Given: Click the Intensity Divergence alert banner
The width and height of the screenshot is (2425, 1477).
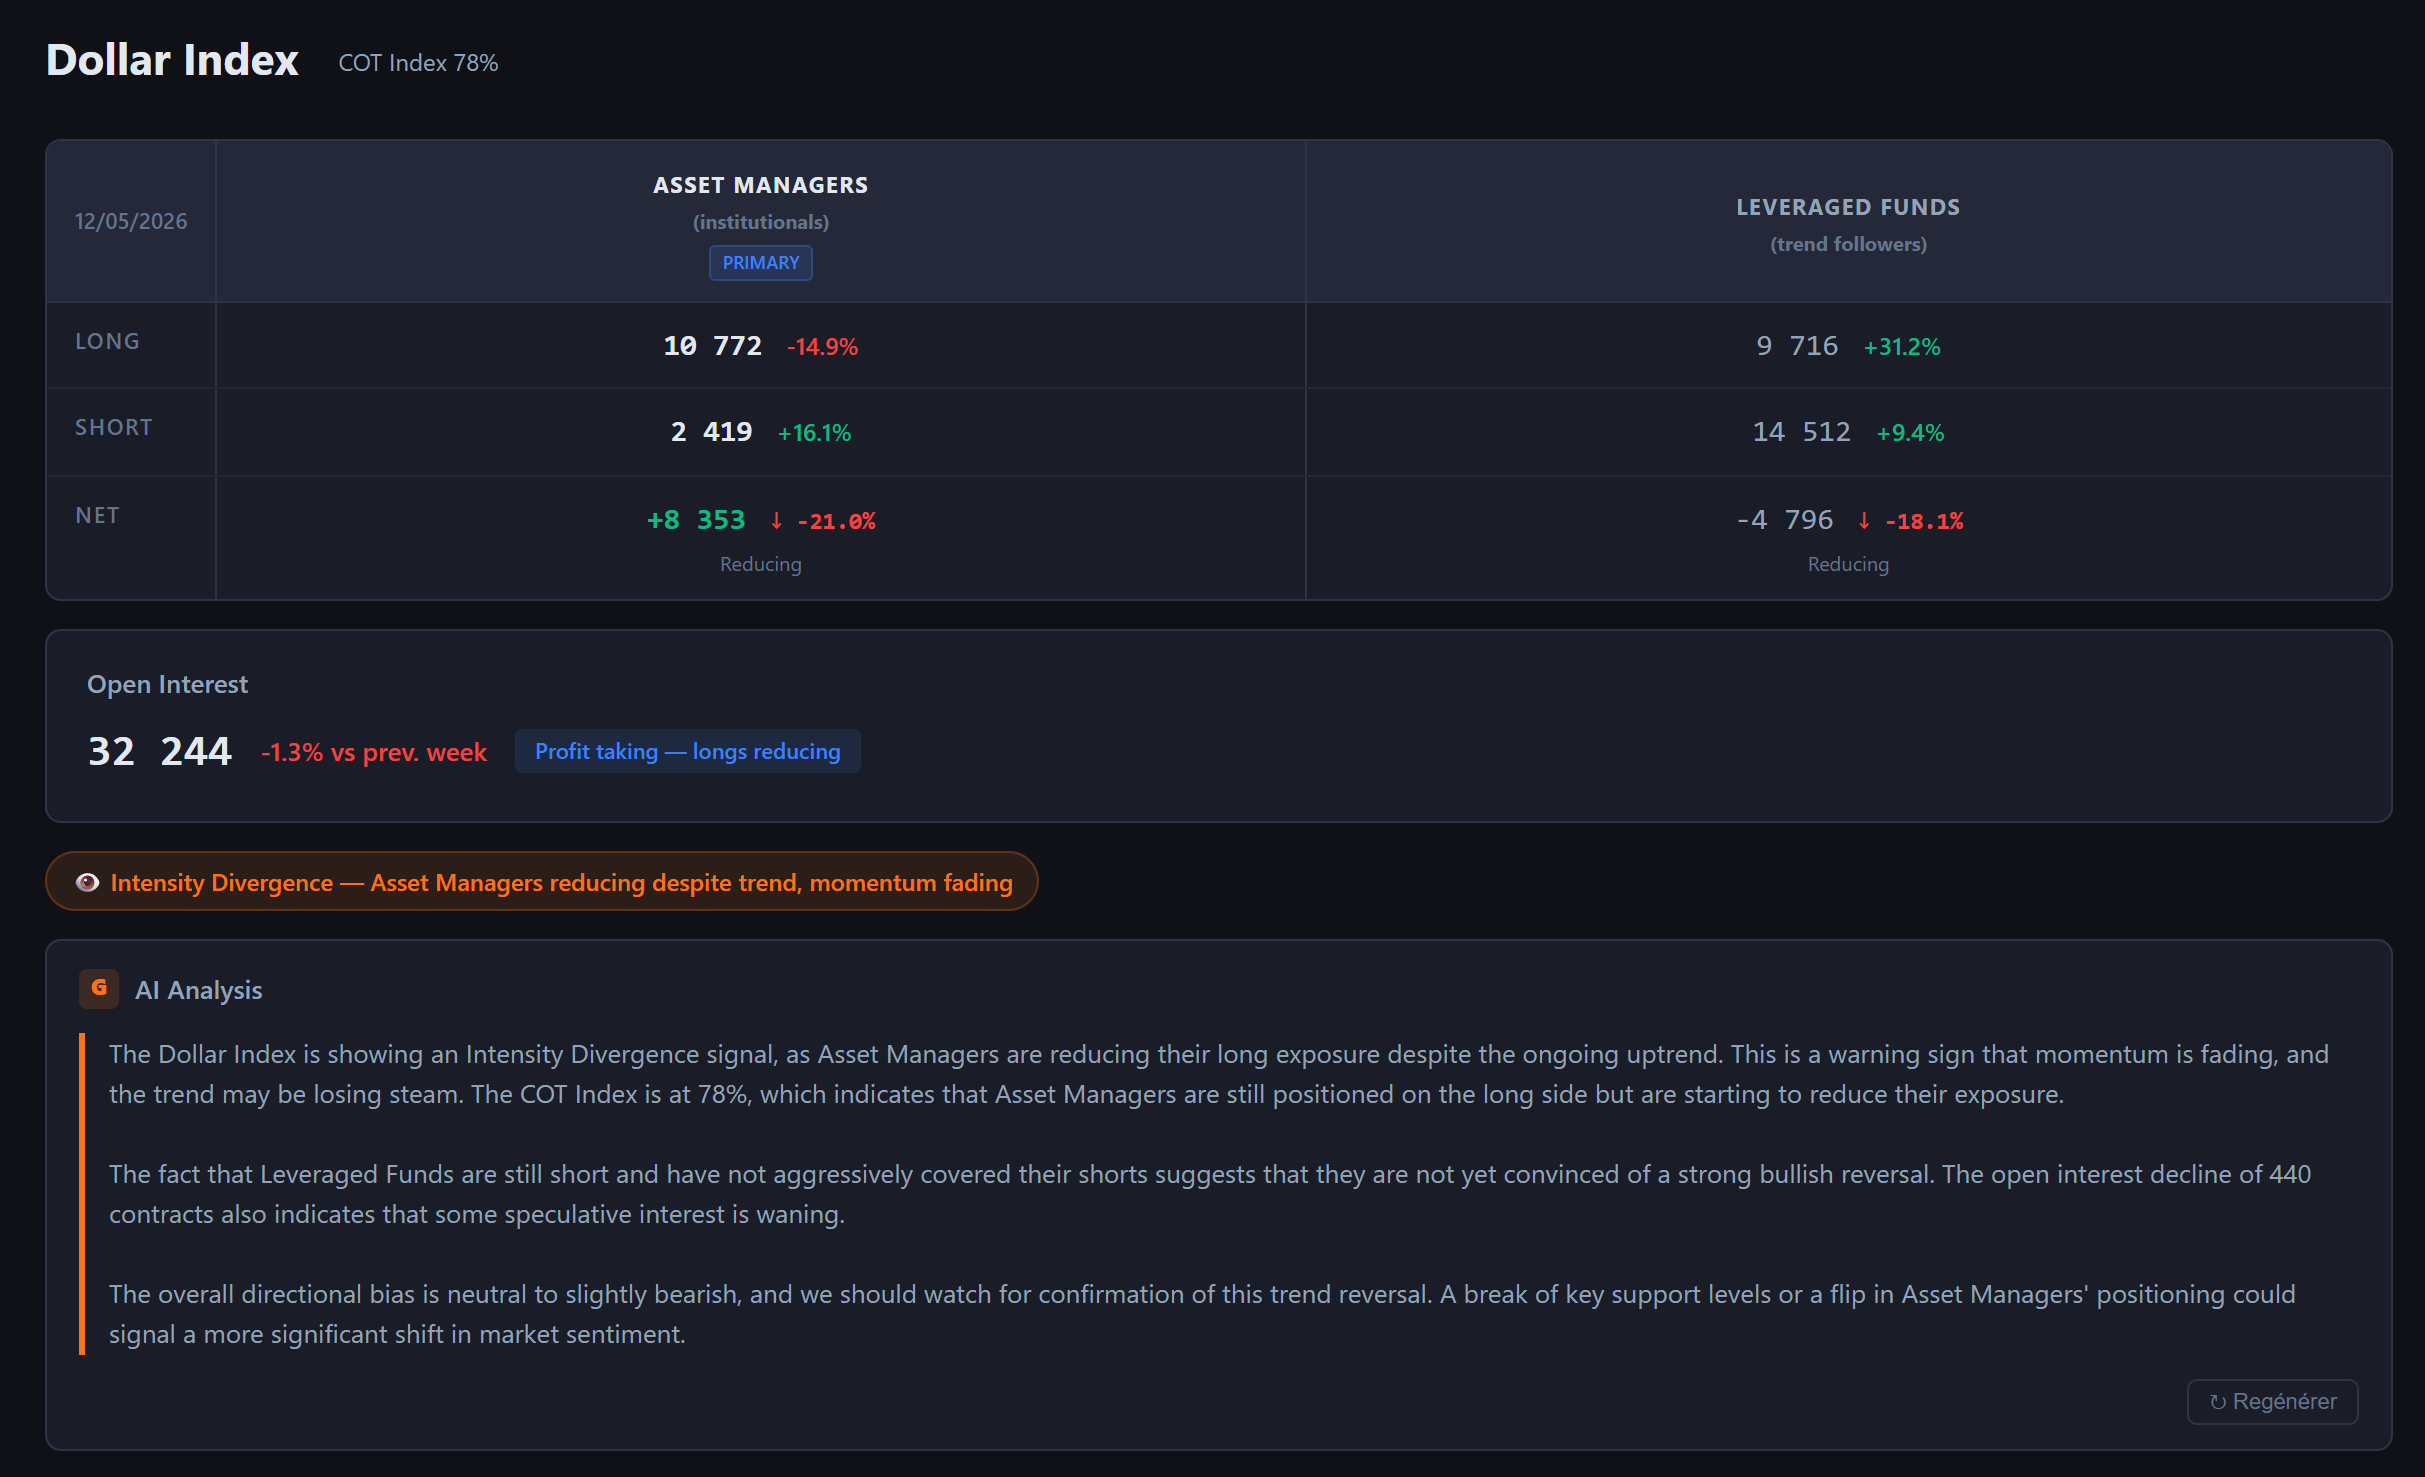Looking at the screenshot, I should tap(542, 881).
